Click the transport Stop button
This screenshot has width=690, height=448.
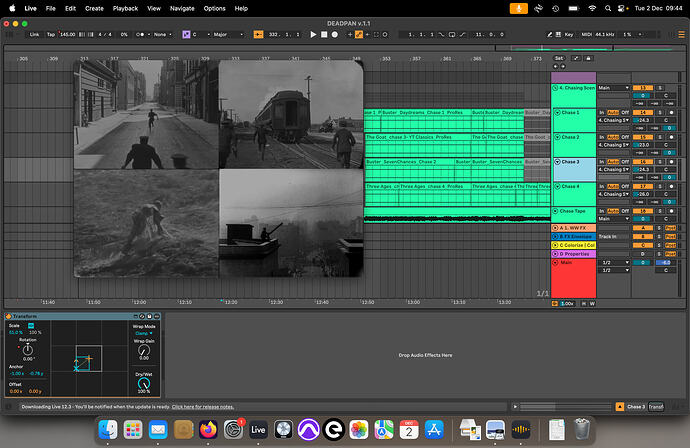(x=325, y=34)
